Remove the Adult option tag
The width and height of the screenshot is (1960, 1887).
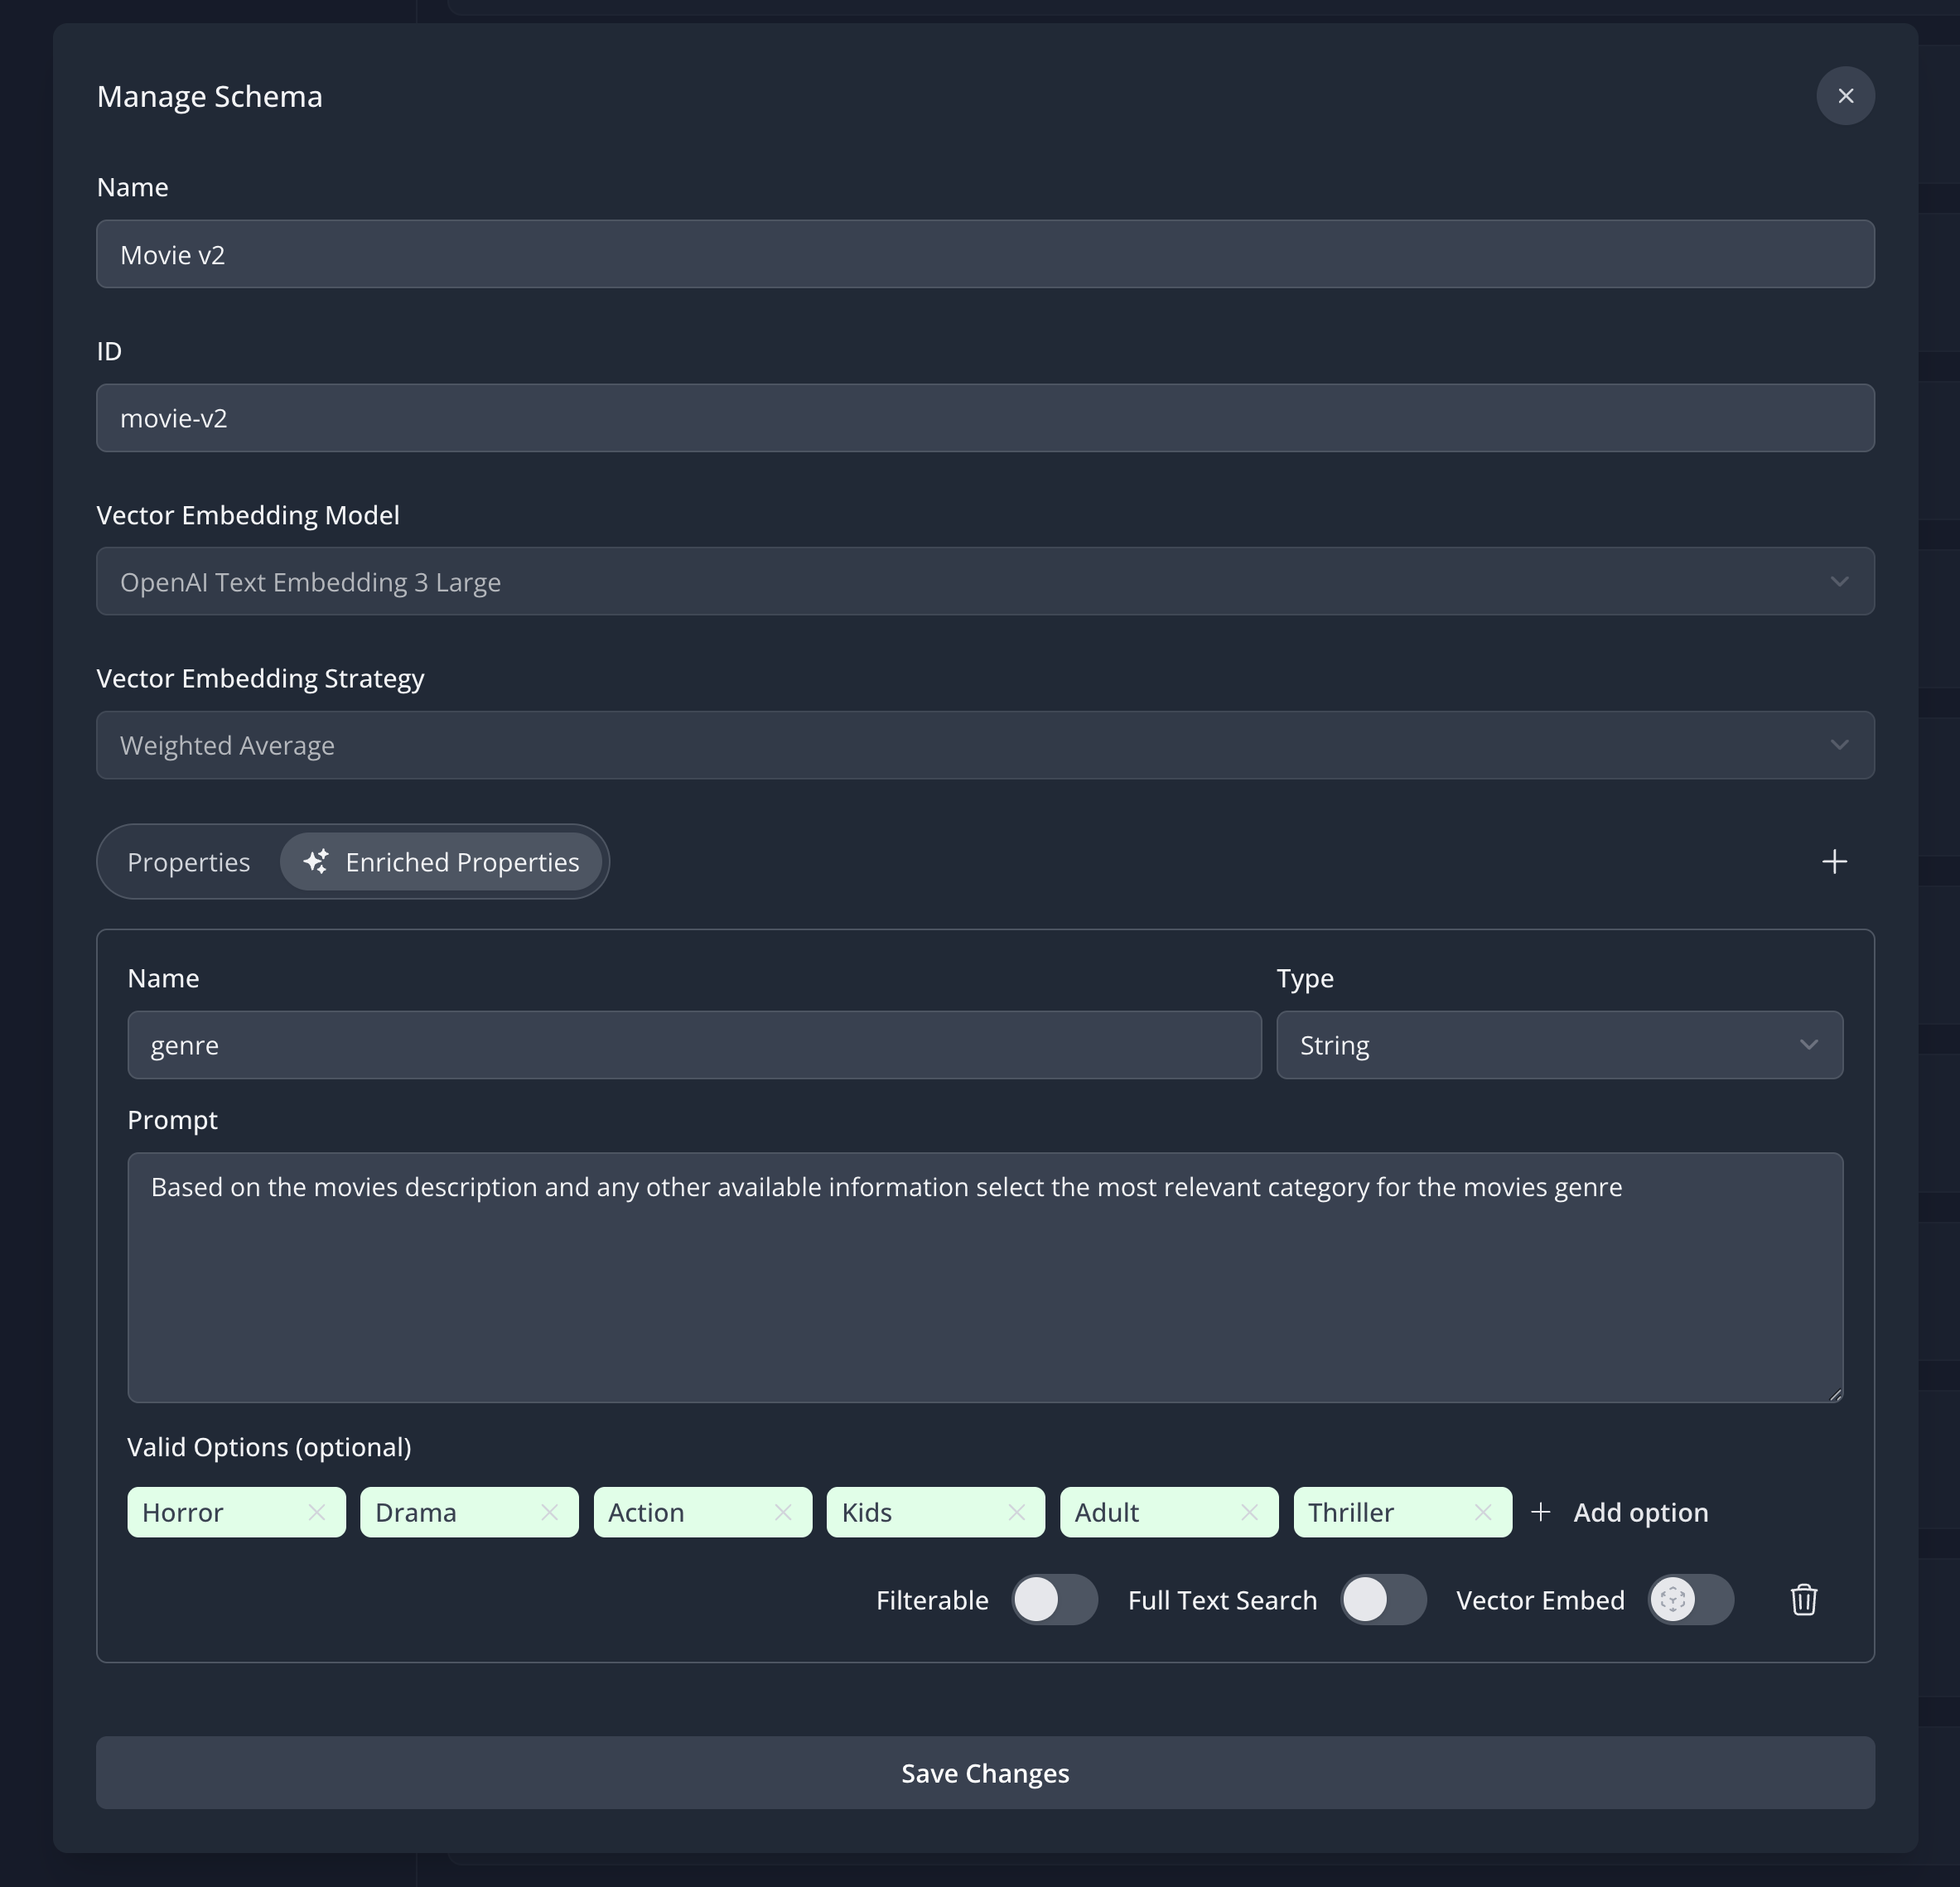(x=1249, y=1512)
